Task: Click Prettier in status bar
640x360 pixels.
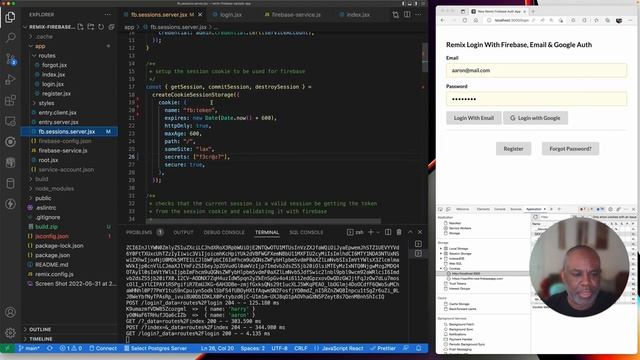Action: [x=382, y=348]
